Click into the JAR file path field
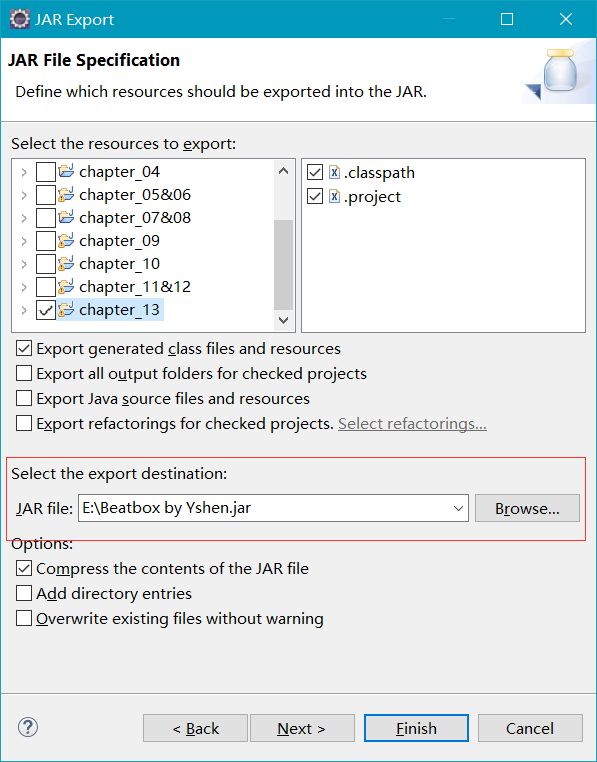 pos(264,508)
